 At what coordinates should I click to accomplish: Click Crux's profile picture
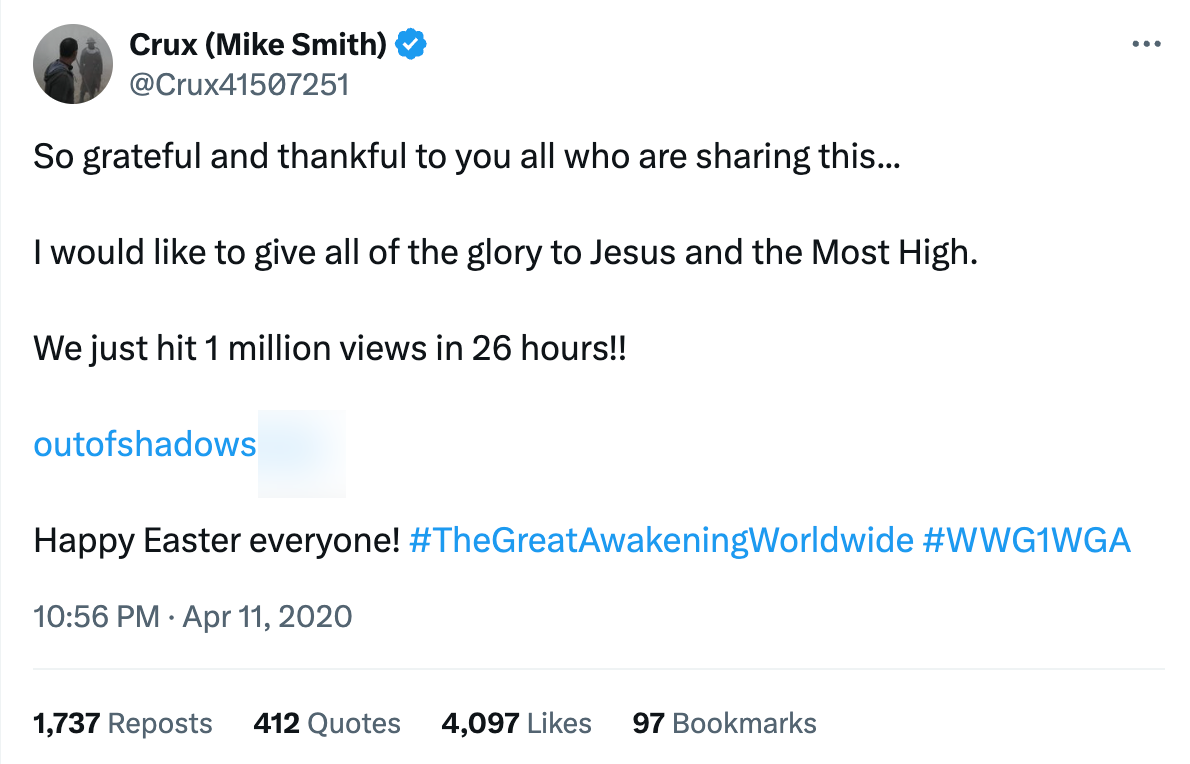(x=72, y=63)
